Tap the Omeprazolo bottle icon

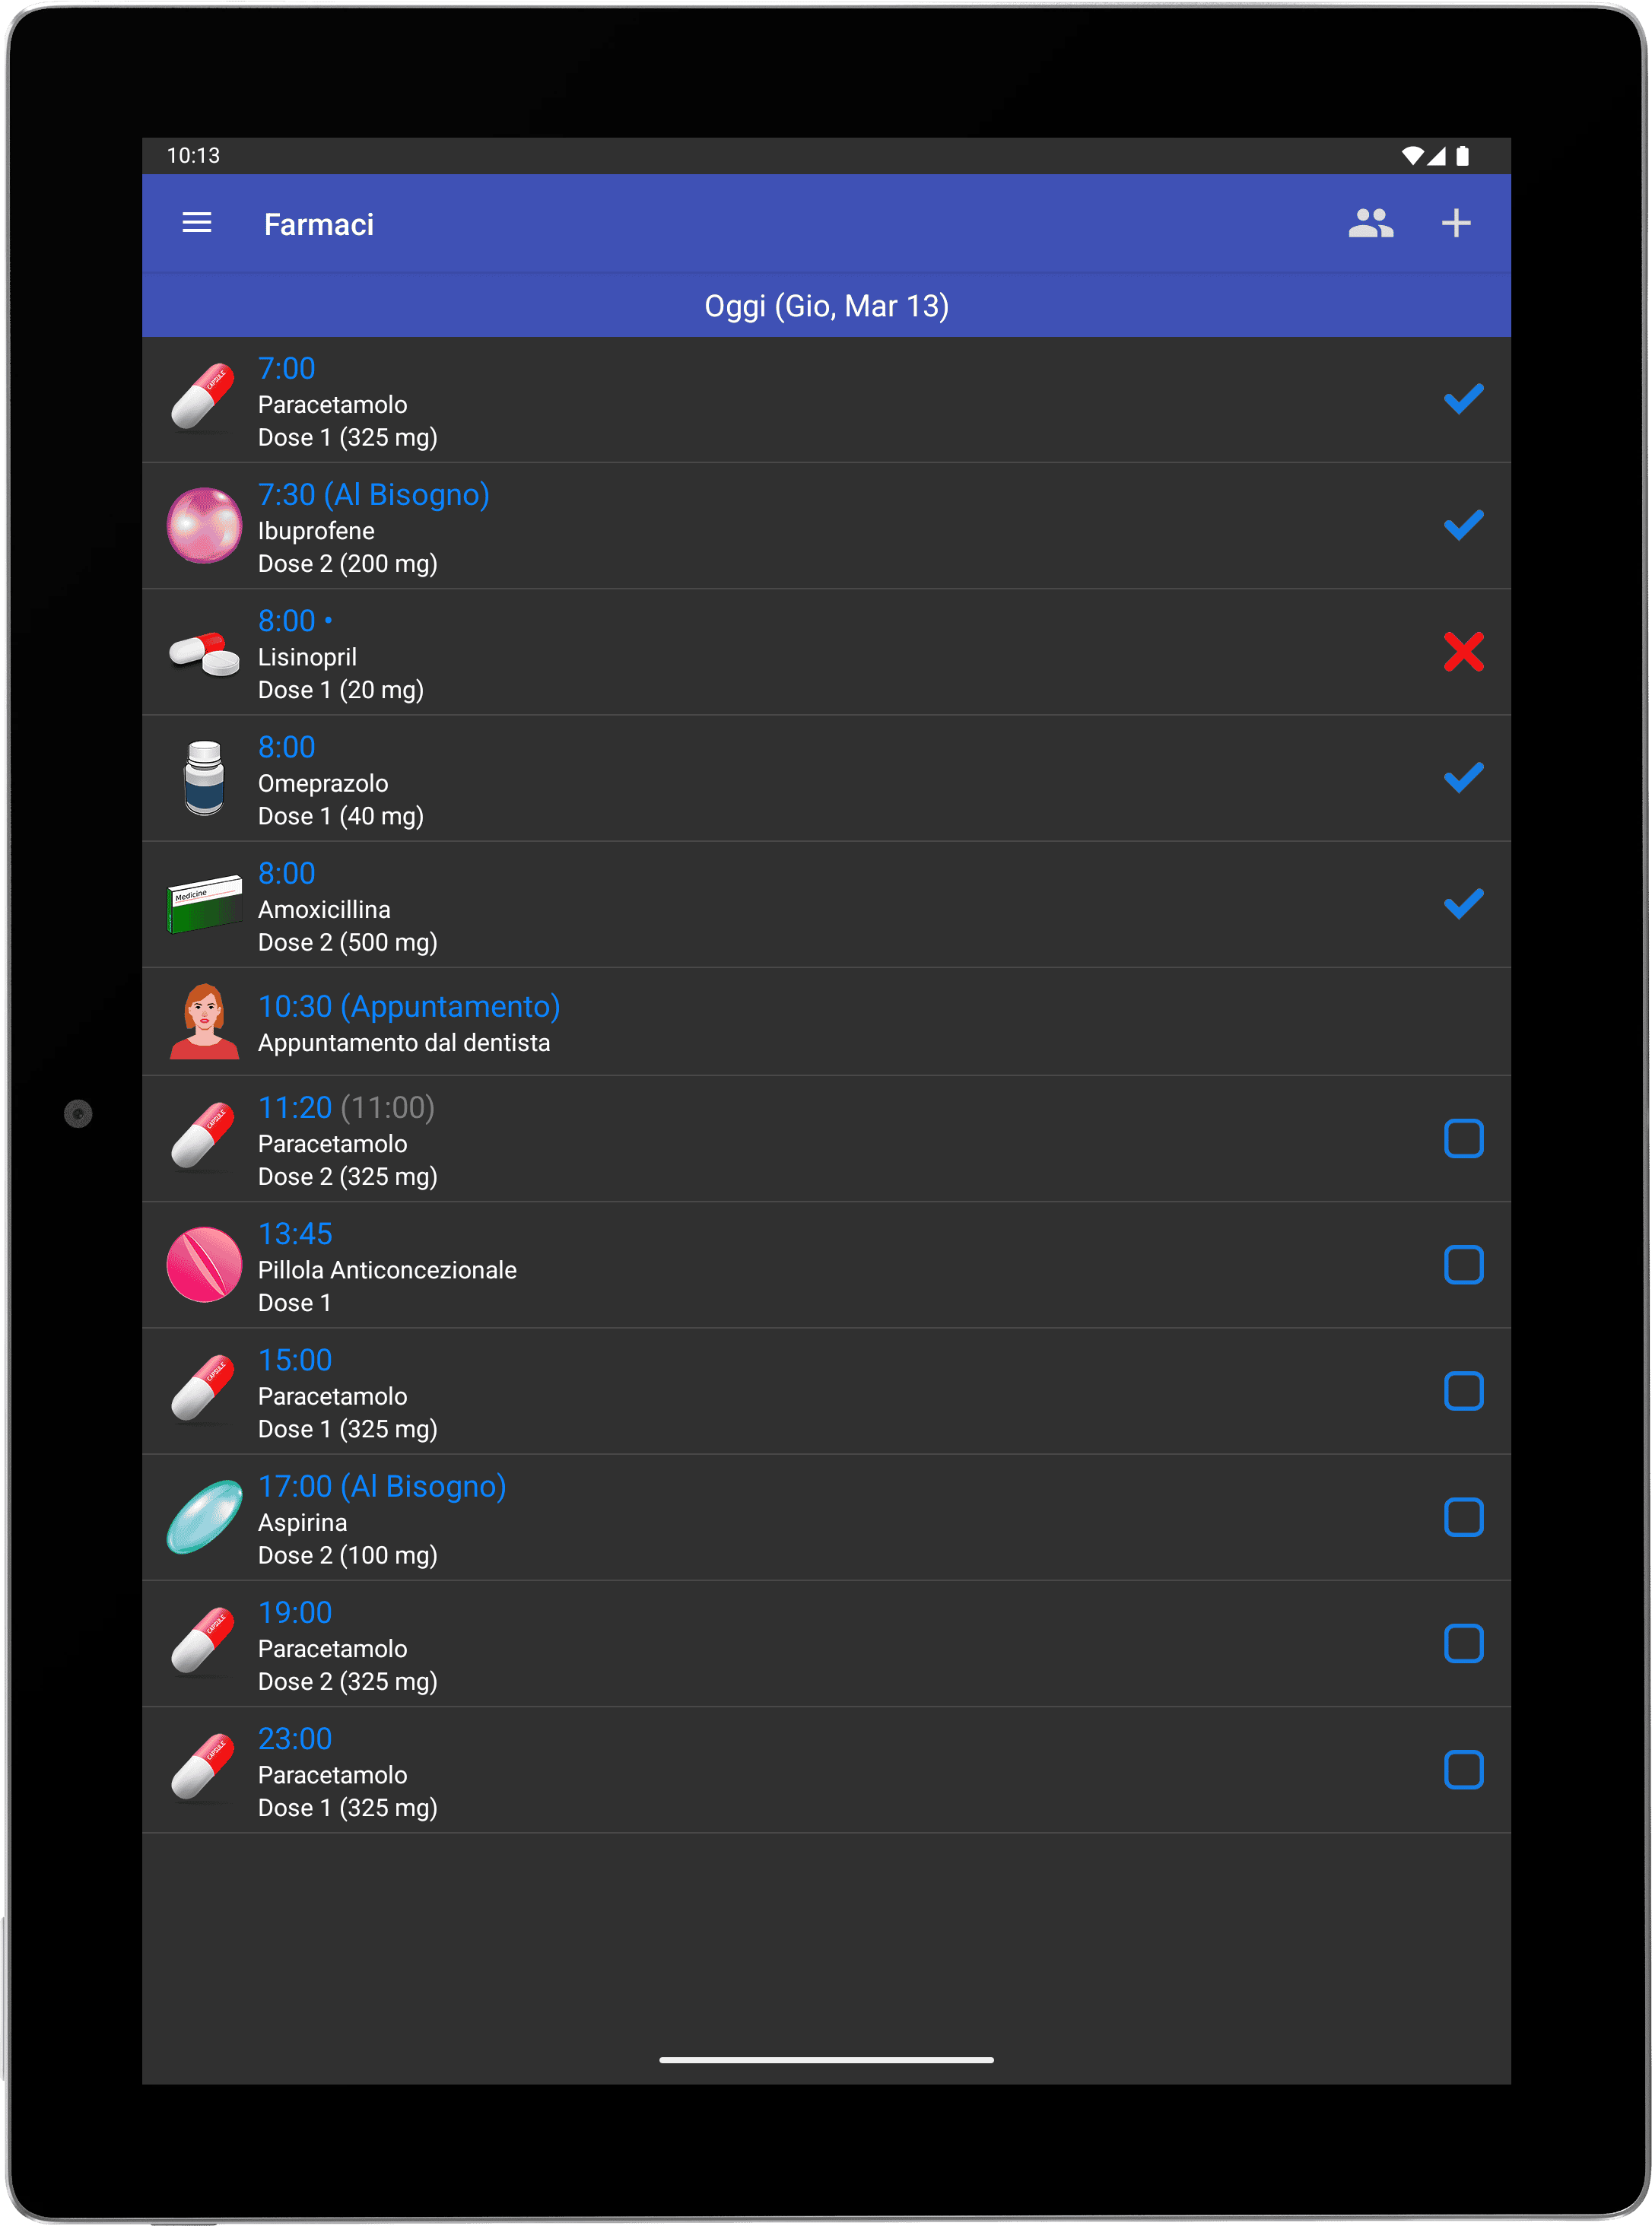(x=204, y=778)
